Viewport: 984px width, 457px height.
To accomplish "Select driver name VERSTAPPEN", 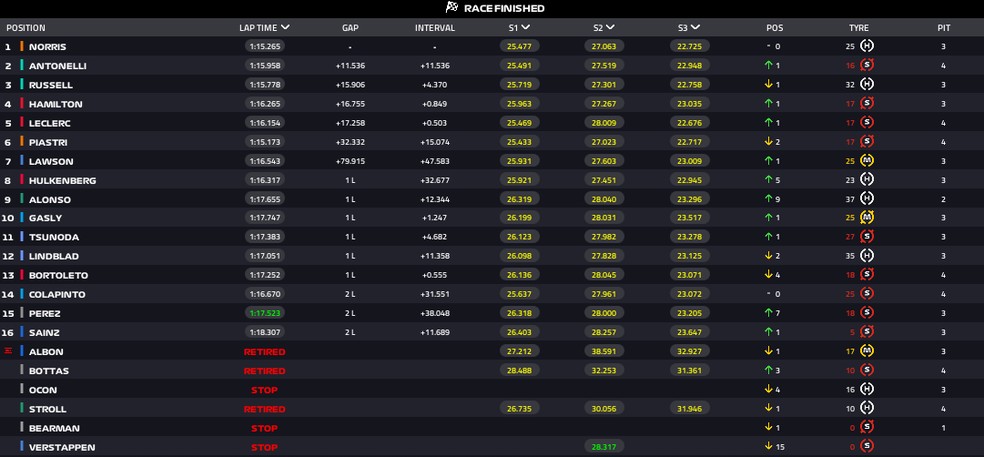I will [62, 448].
